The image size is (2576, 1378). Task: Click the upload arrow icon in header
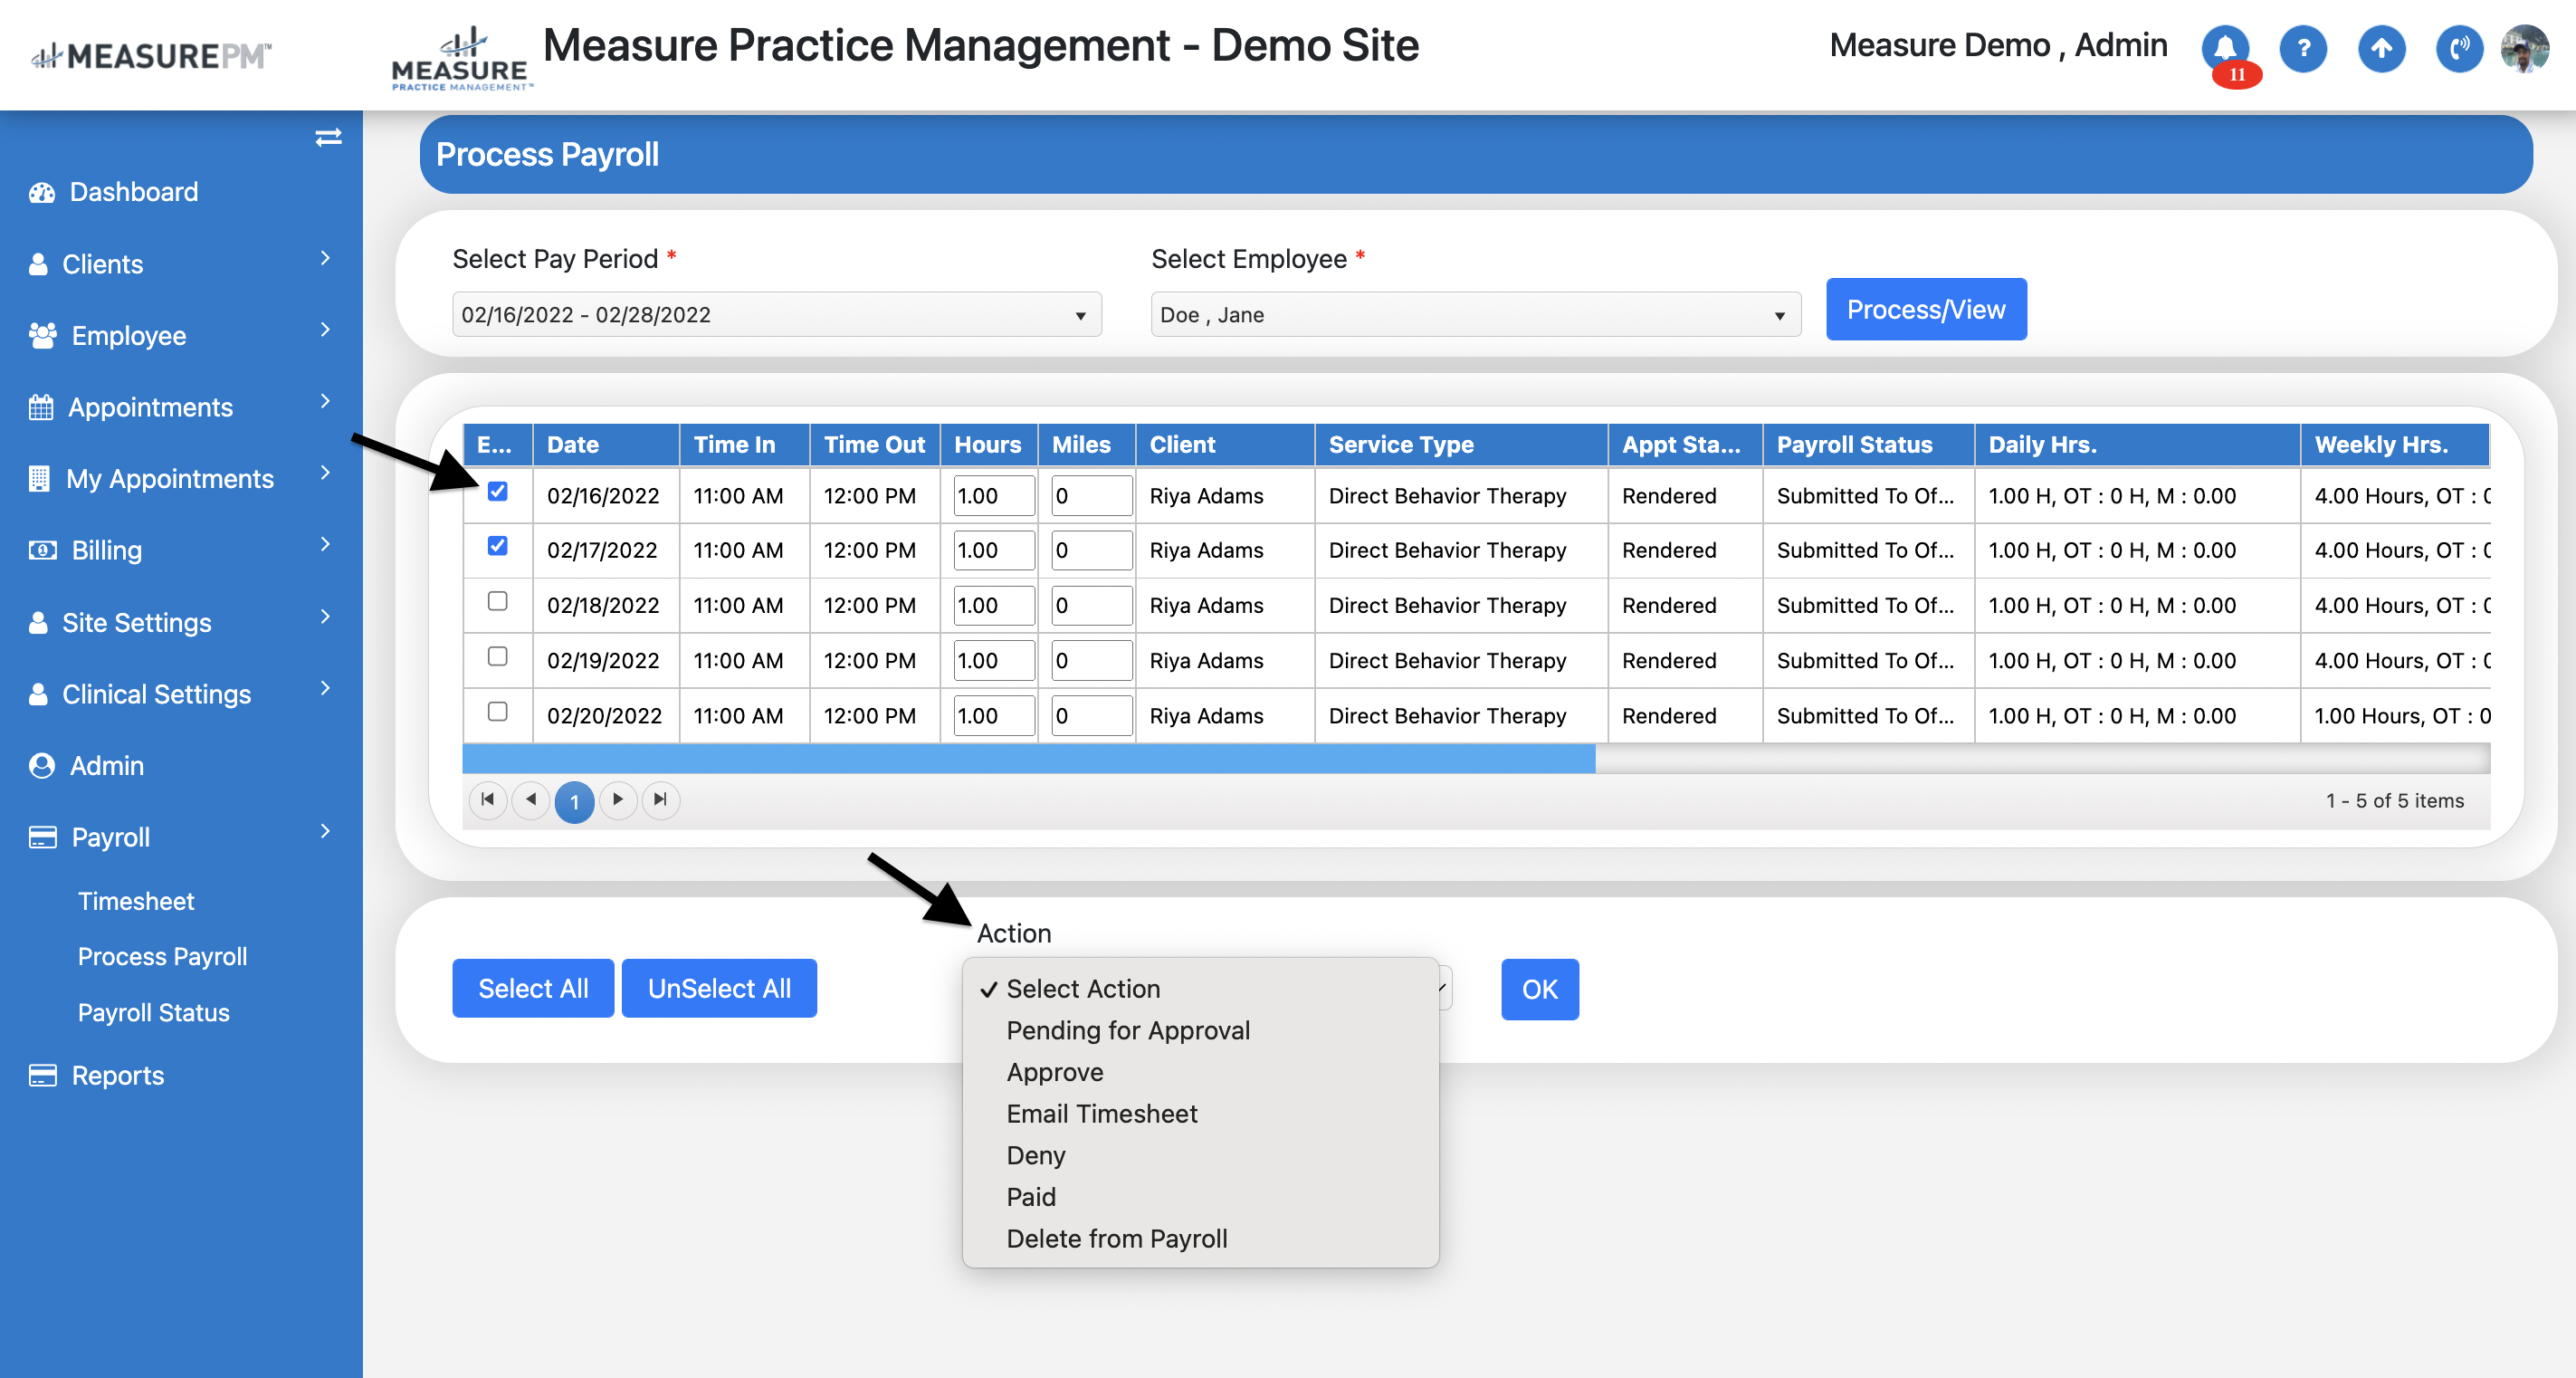tap(2381, 48)
